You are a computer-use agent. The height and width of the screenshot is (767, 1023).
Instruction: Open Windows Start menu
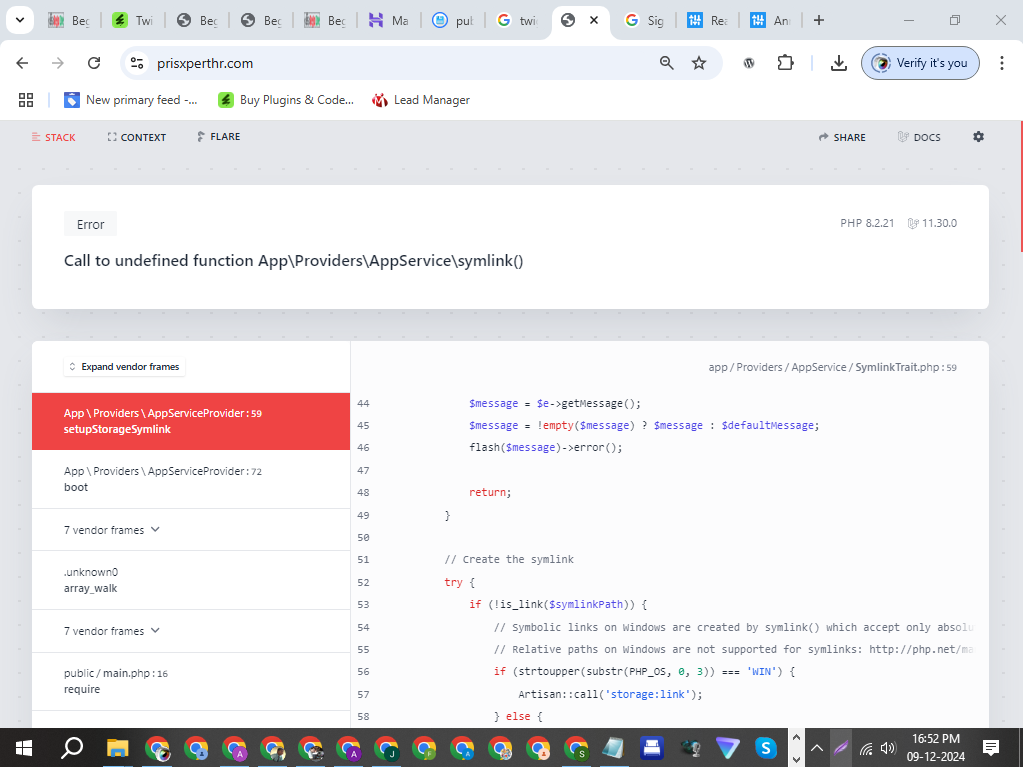23,747
